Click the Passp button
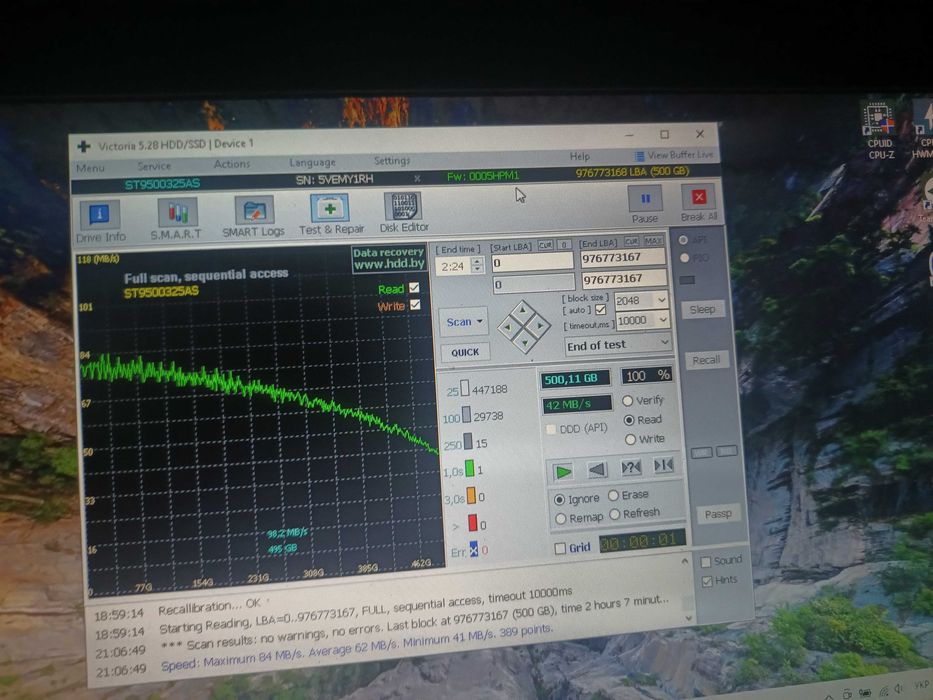Viewport: 933px width, 700px height. (x=718, y=514)
